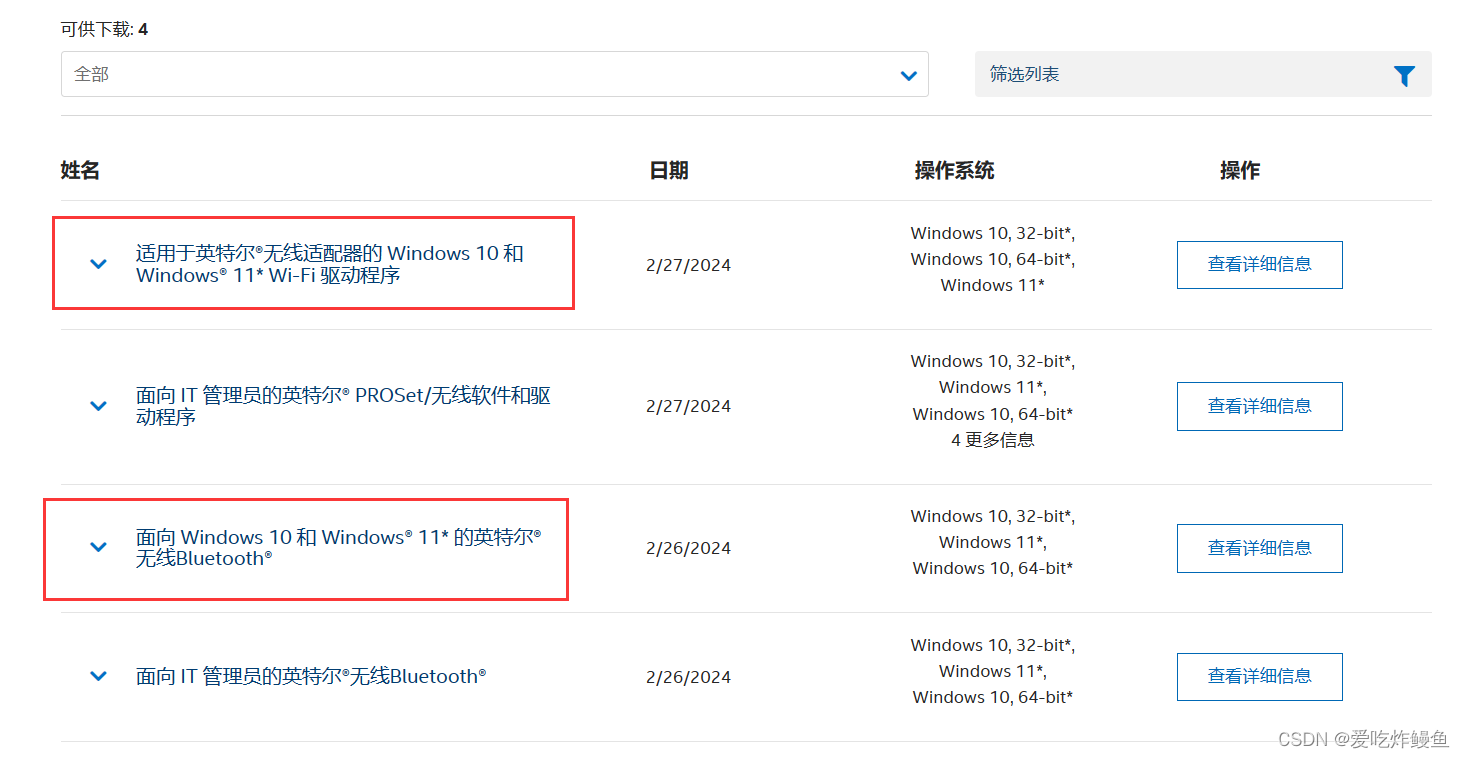Open the Windows 10 和 Windows 11 Wi-Fi 驱动程序 link
Image resolution: width=1465 pixels, height=758 pixels.
[x=330, y=264]
